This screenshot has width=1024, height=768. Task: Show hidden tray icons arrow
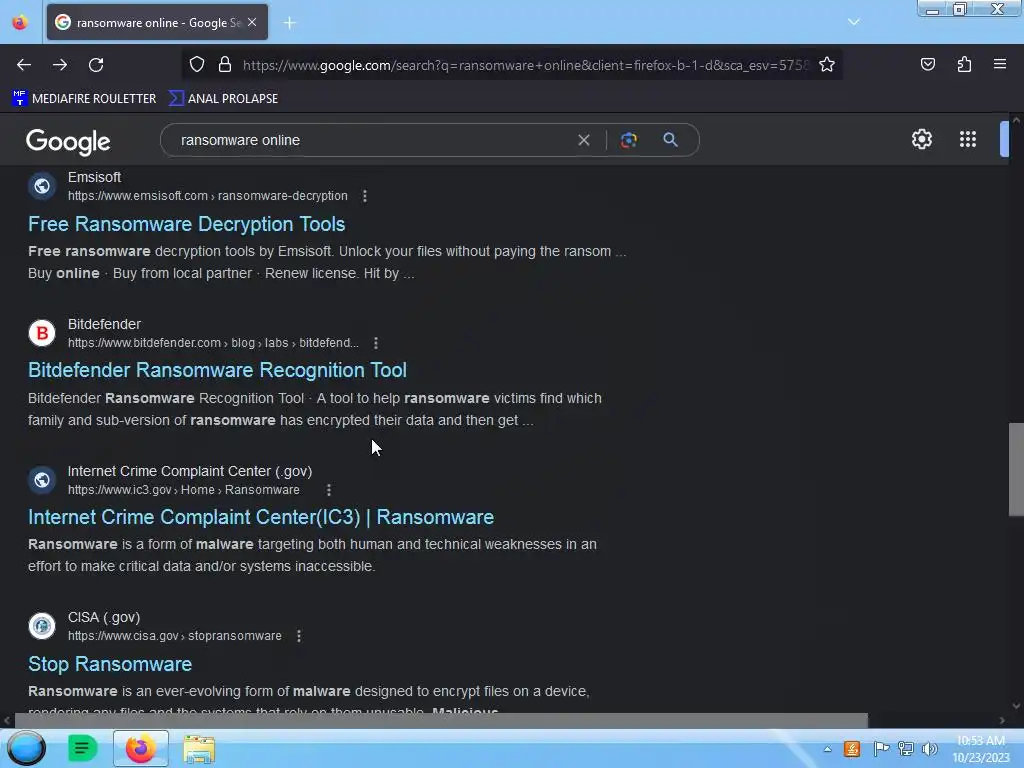click(x=827, y=749)
